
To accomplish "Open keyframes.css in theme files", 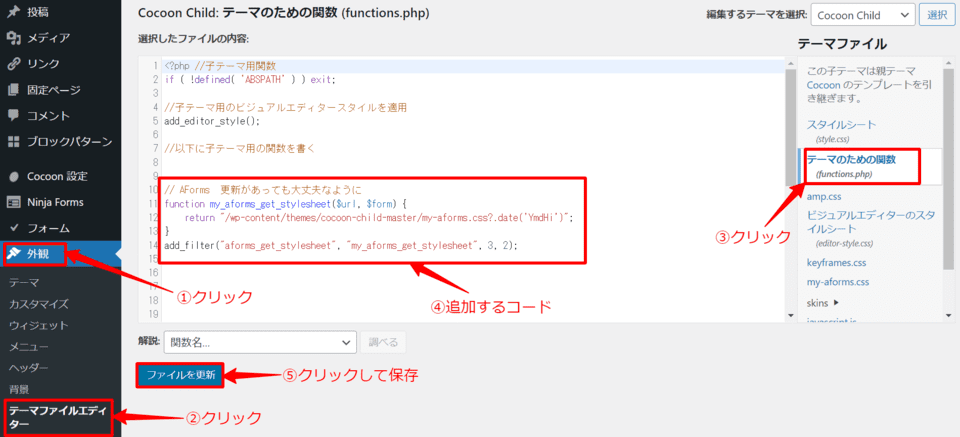I will 835,263.
